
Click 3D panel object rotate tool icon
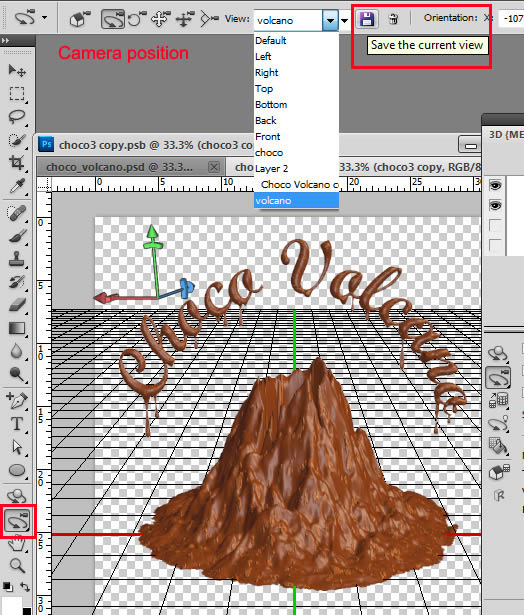[x=498, y=354]
